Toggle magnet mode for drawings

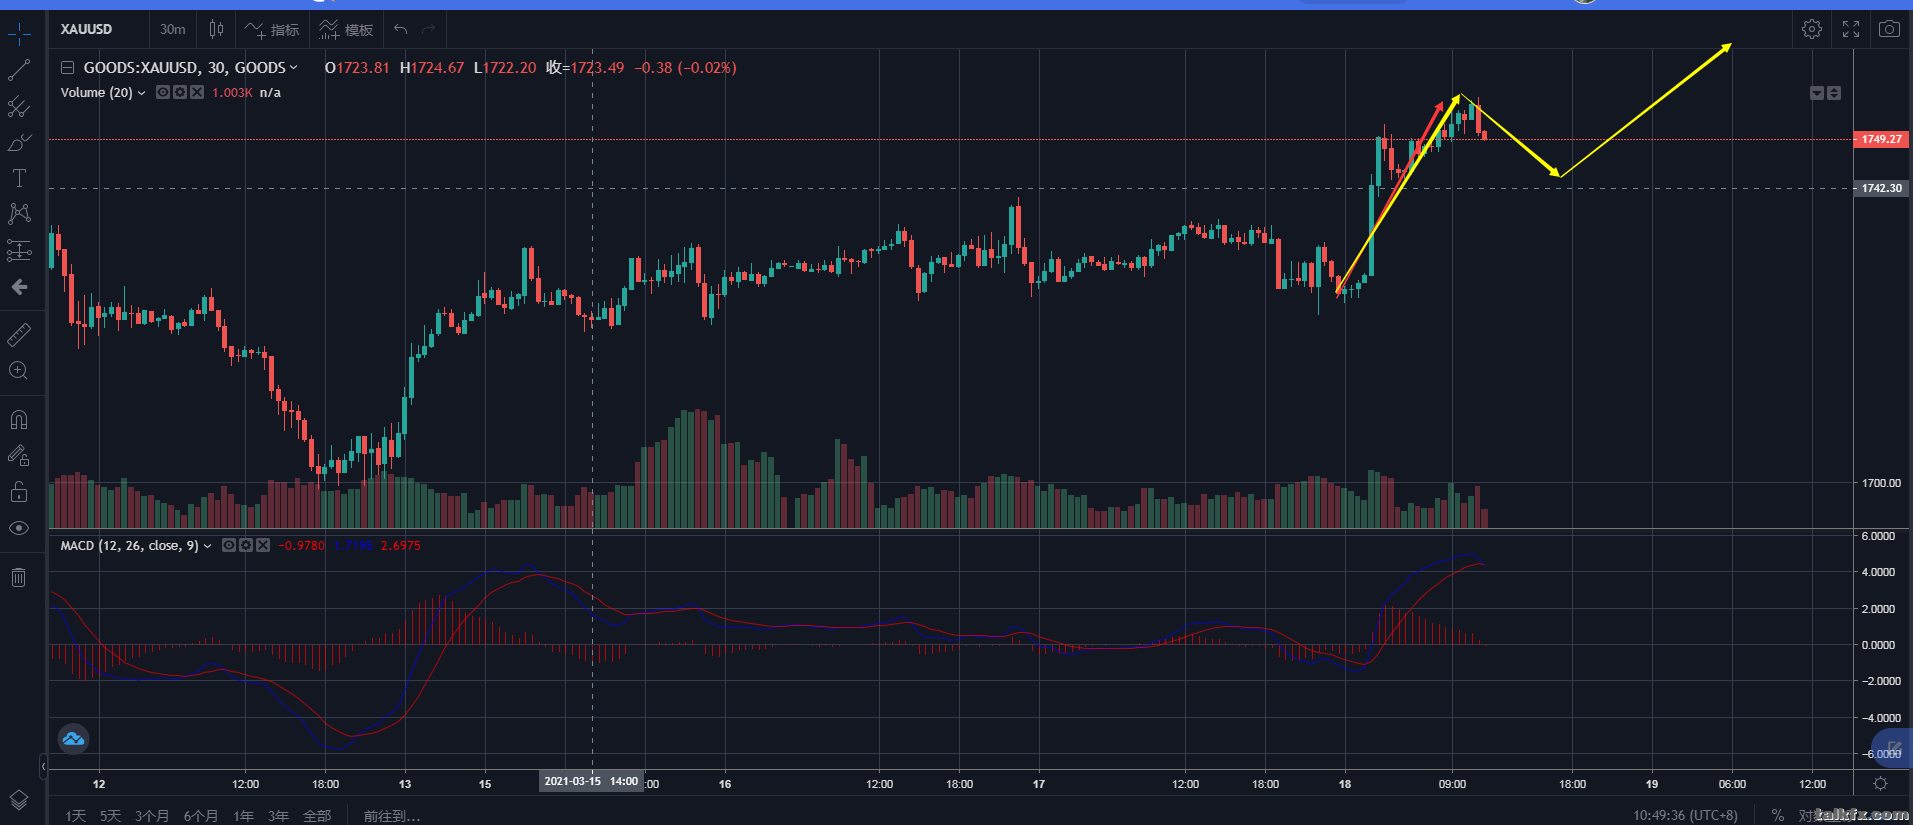pos(19,419)
